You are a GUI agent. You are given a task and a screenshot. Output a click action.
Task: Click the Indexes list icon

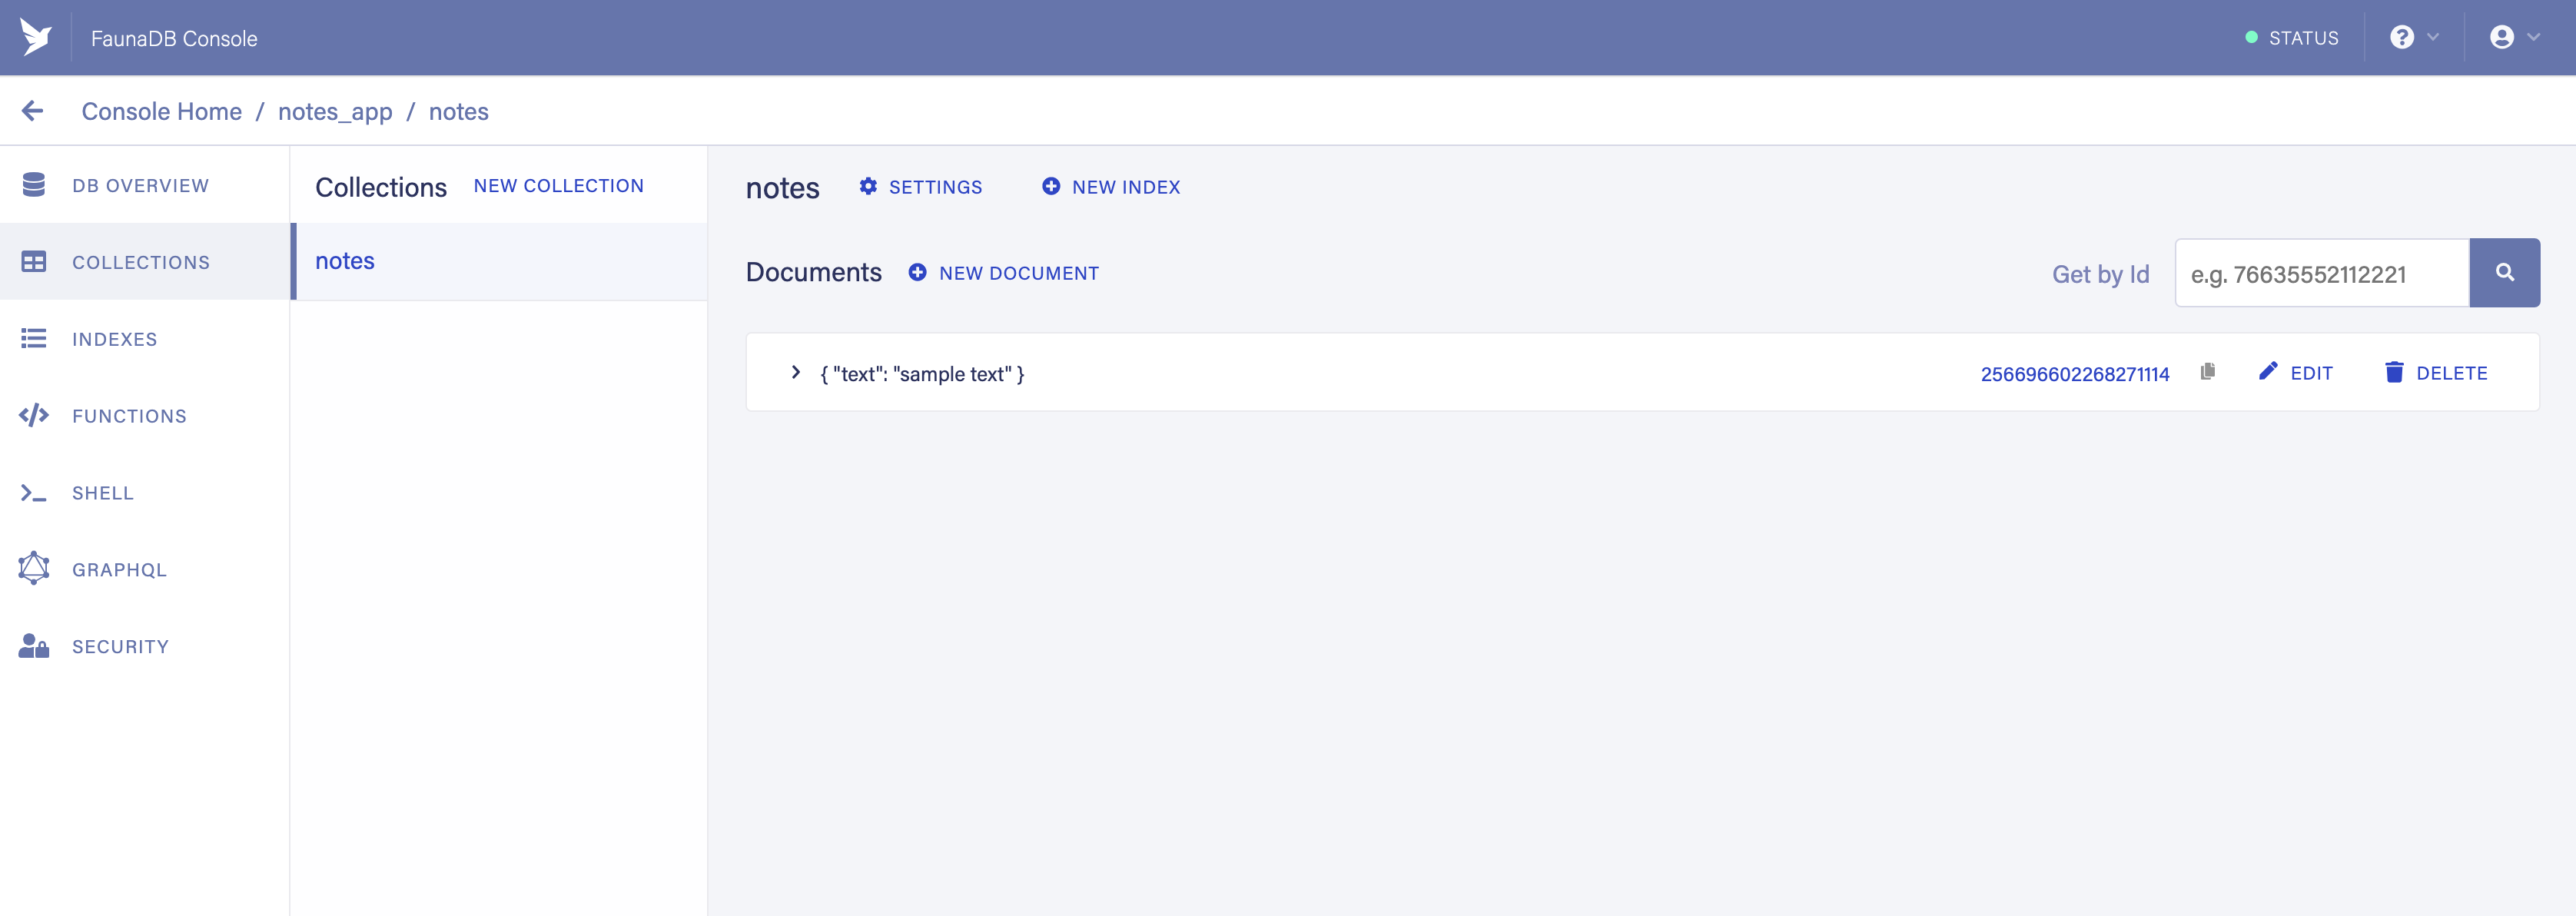point(34,339)
